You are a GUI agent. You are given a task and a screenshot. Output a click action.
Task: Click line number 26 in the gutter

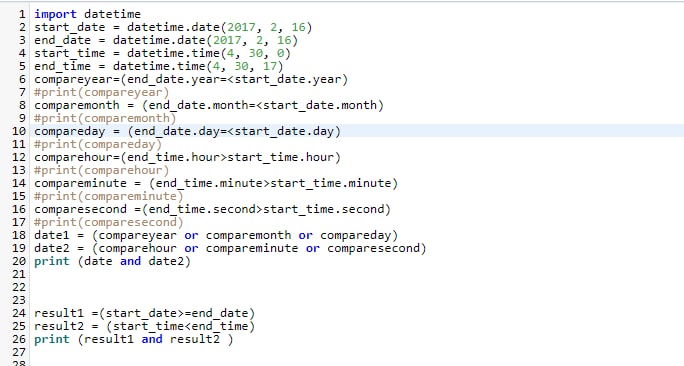(x=19, y=339)
